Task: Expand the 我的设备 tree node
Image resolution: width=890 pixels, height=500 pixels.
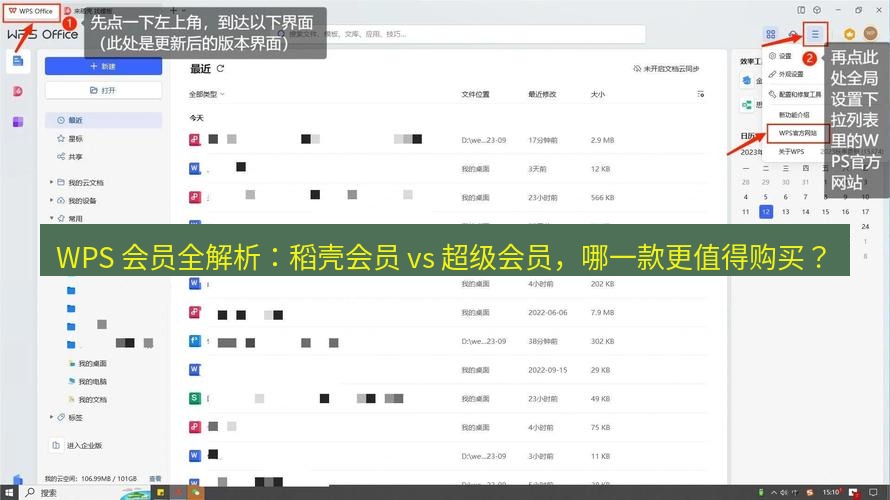Action: (51, 200)
